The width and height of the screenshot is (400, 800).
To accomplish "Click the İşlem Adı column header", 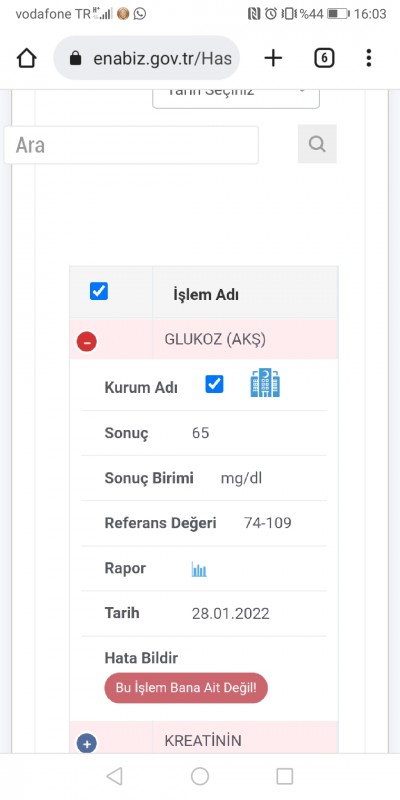I will [x=206, y=294].
